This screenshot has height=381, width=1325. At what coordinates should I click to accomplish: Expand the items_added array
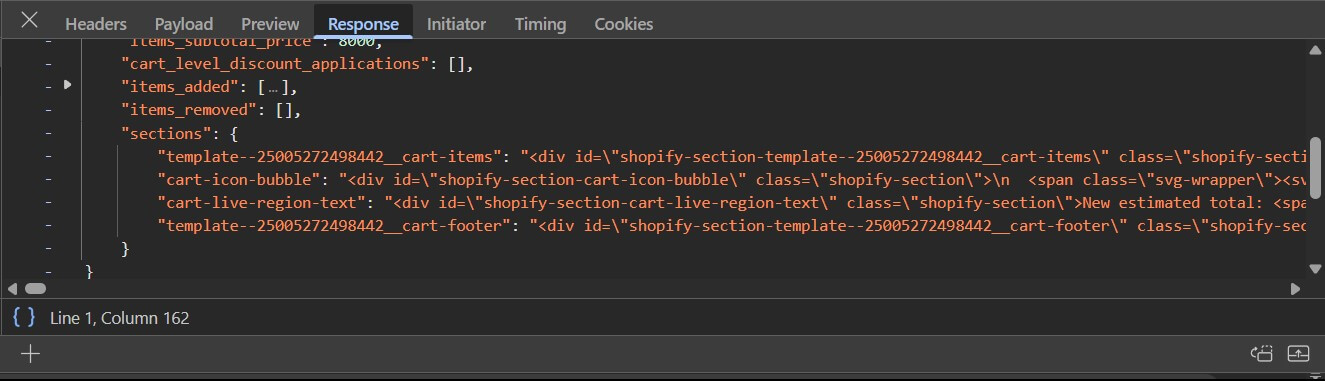click(x=67, y=85)
